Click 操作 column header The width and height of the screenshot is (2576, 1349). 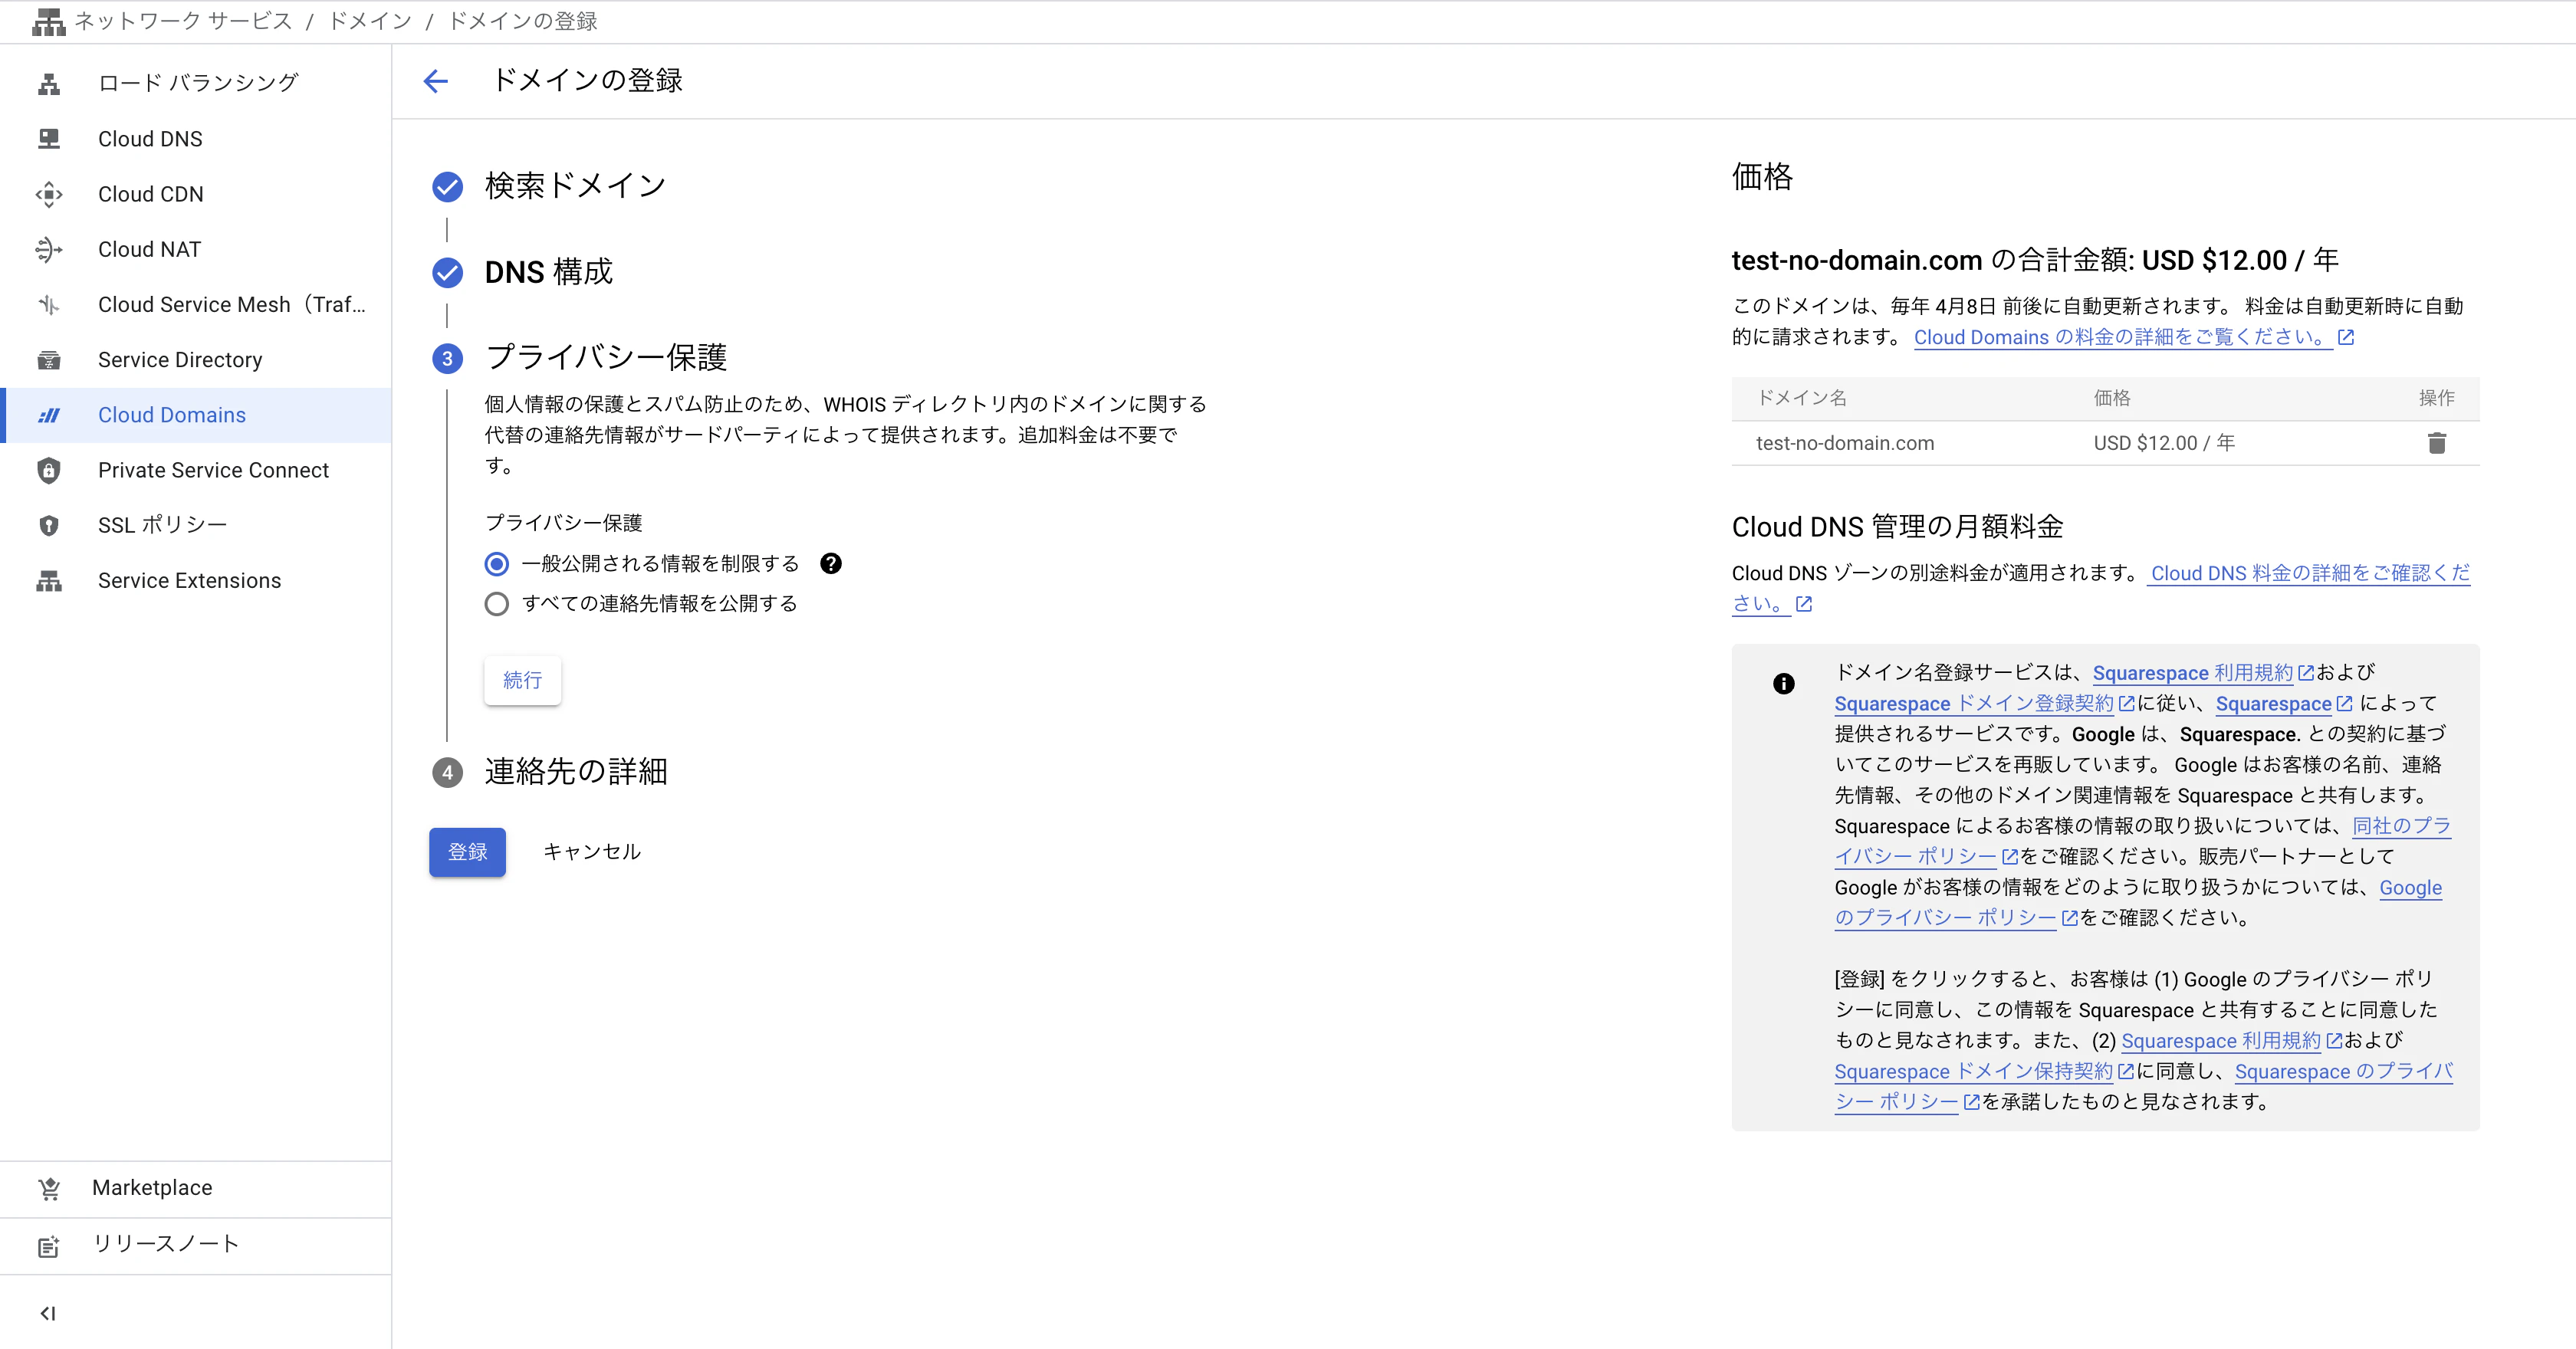(x=2437, y=398)
